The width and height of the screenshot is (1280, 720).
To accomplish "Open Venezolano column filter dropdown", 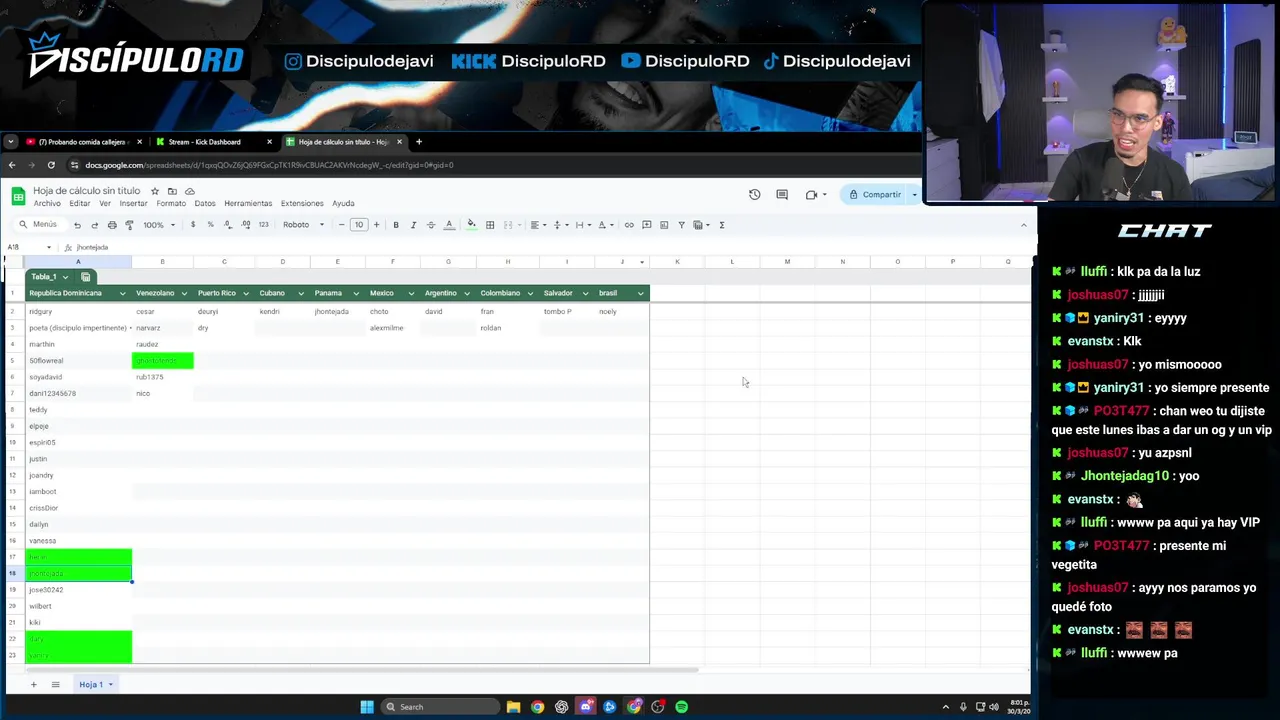I will [x=183, y=293].
